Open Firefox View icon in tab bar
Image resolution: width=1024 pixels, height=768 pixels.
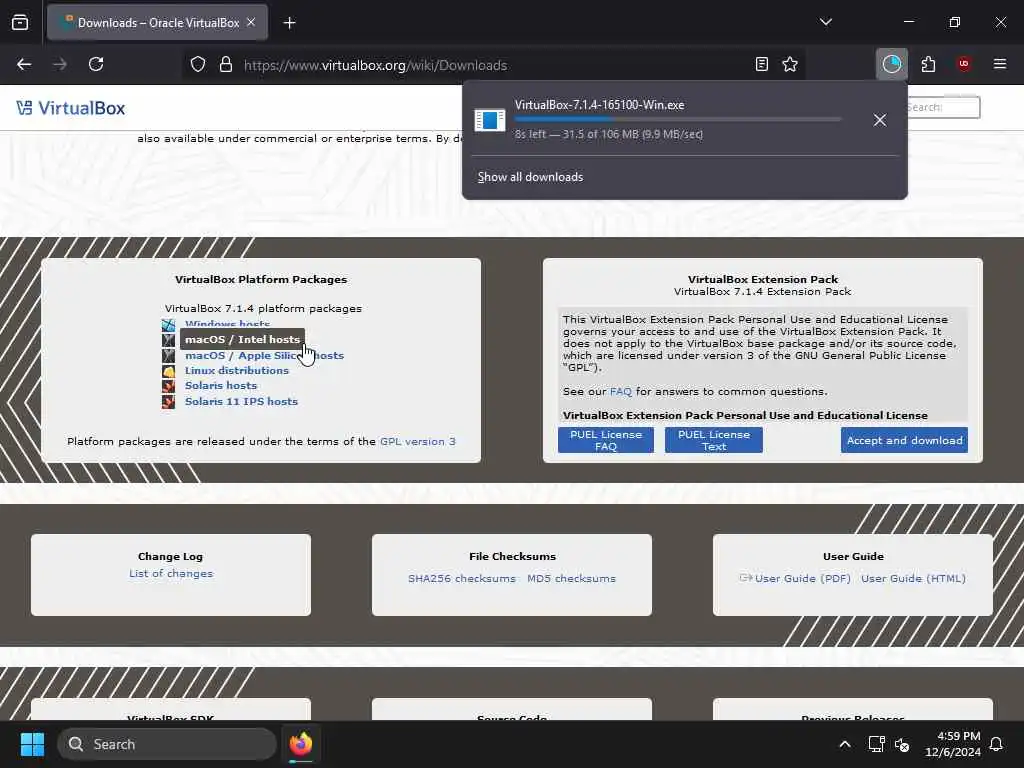pos(20,23)
